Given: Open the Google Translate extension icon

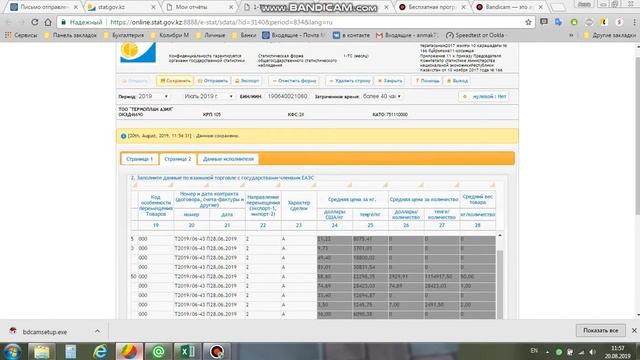Looking at the screenshot, I should tap(558, 22).
